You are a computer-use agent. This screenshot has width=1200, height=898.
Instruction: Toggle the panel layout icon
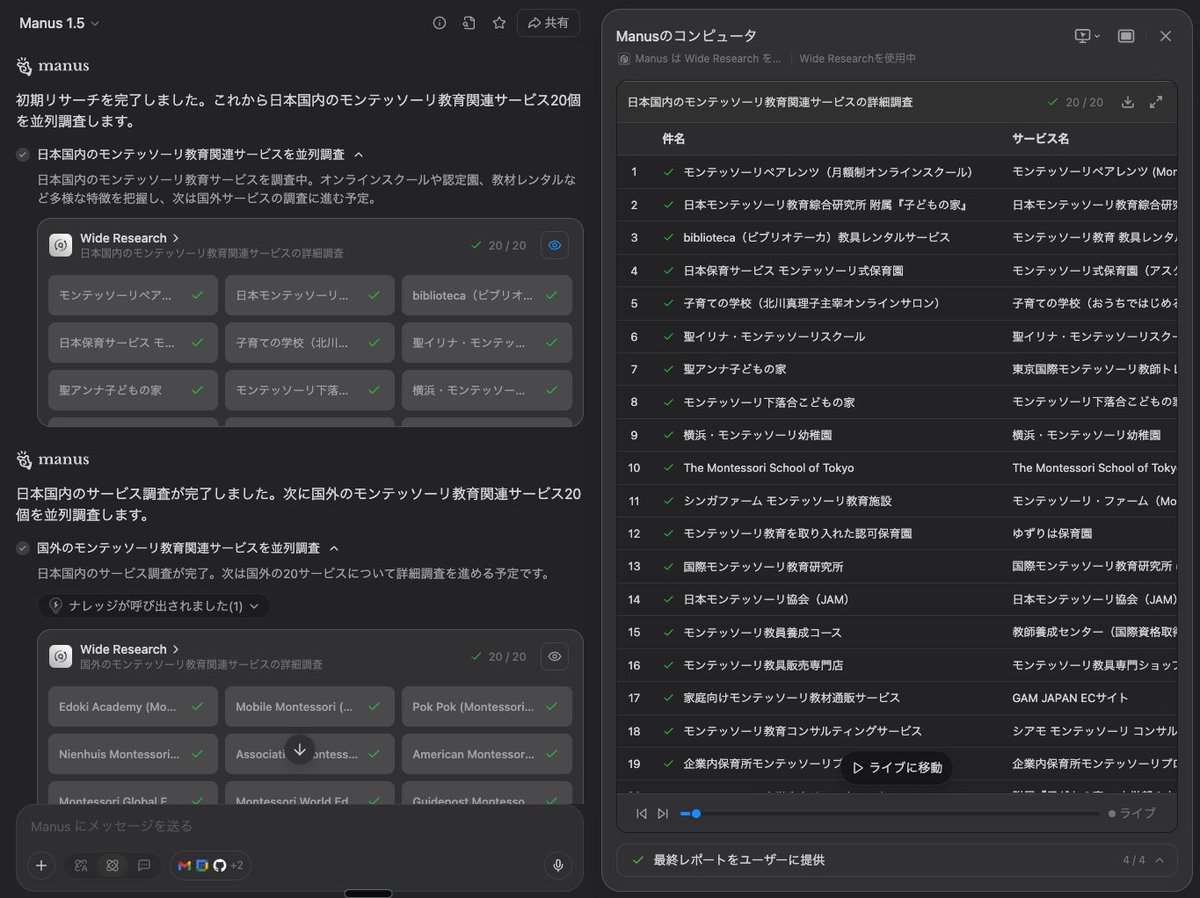click(x=1126, y=36)
